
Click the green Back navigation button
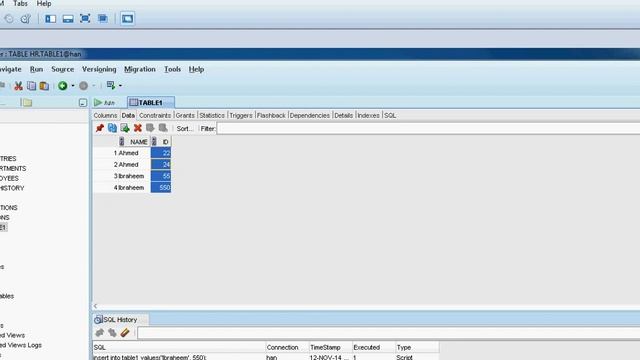coord(62,86)
